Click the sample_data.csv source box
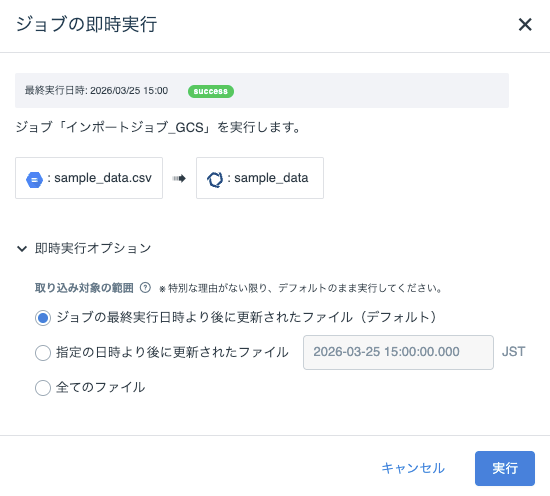 click(89, 178)
